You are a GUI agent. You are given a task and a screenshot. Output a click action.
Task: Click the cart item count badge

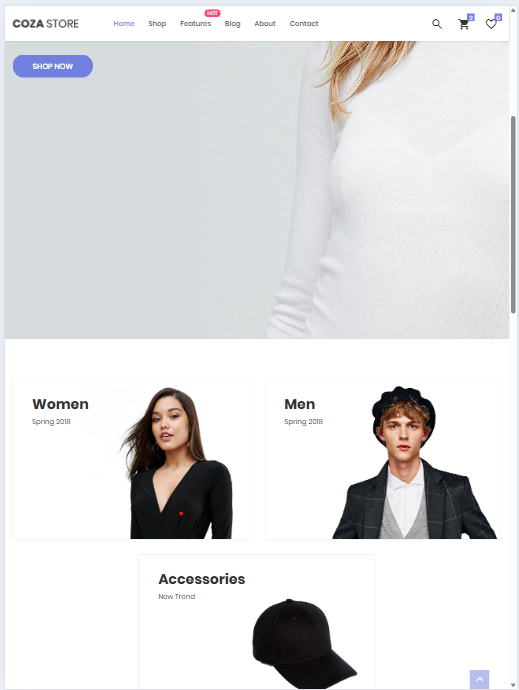471,17
